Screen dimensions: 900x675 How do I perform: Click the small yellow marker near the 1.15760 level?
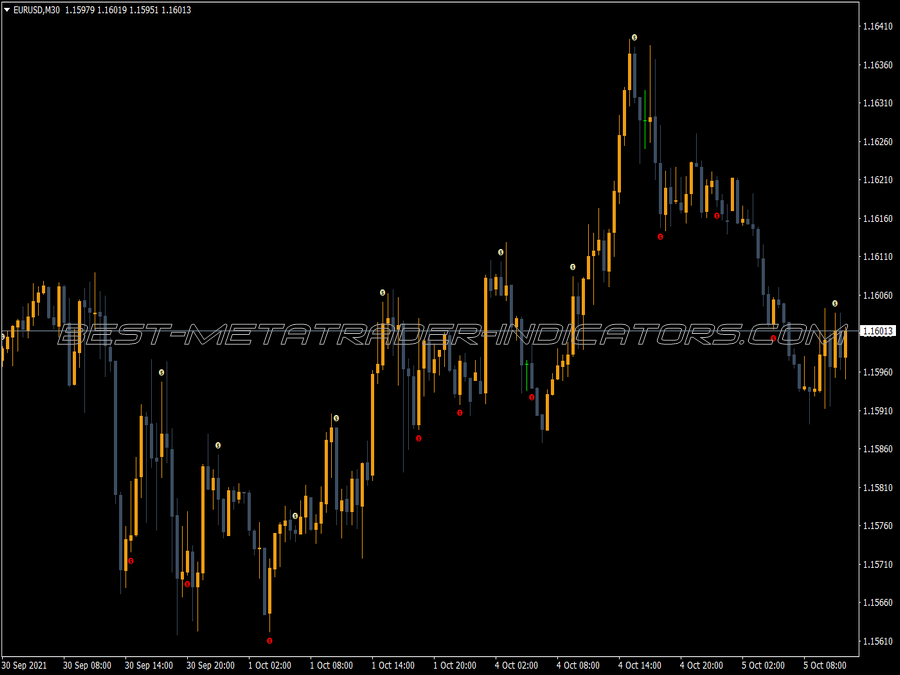pos(295,516)
